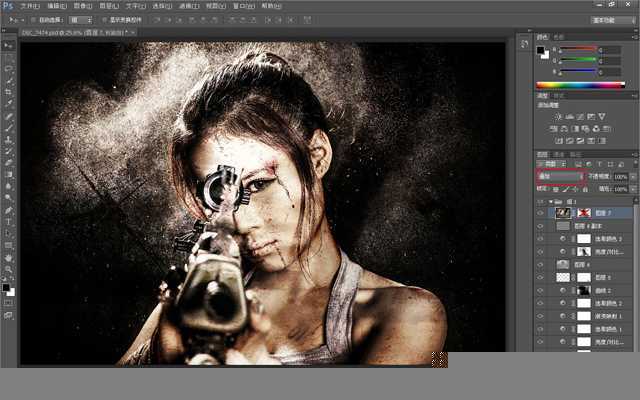Select the Pen tool

tap(8, 210)
